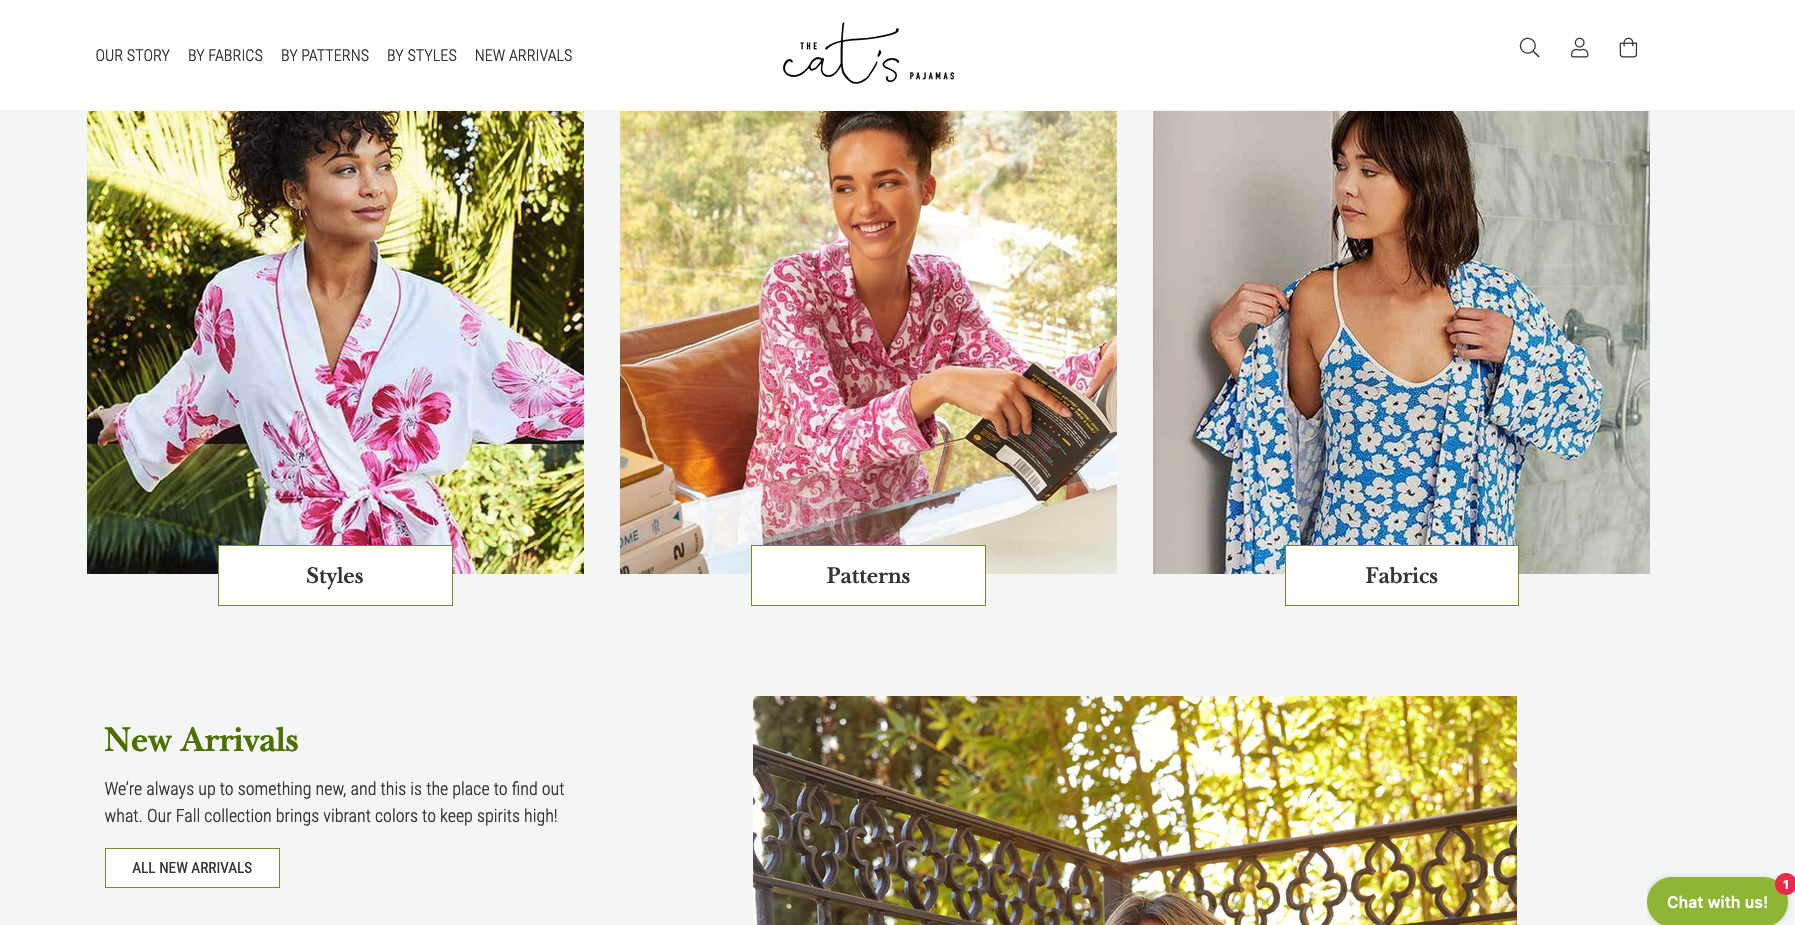Click the Styles category label button
The image size is (1795, 925).
pyautogui.click(x=335, y=575)
